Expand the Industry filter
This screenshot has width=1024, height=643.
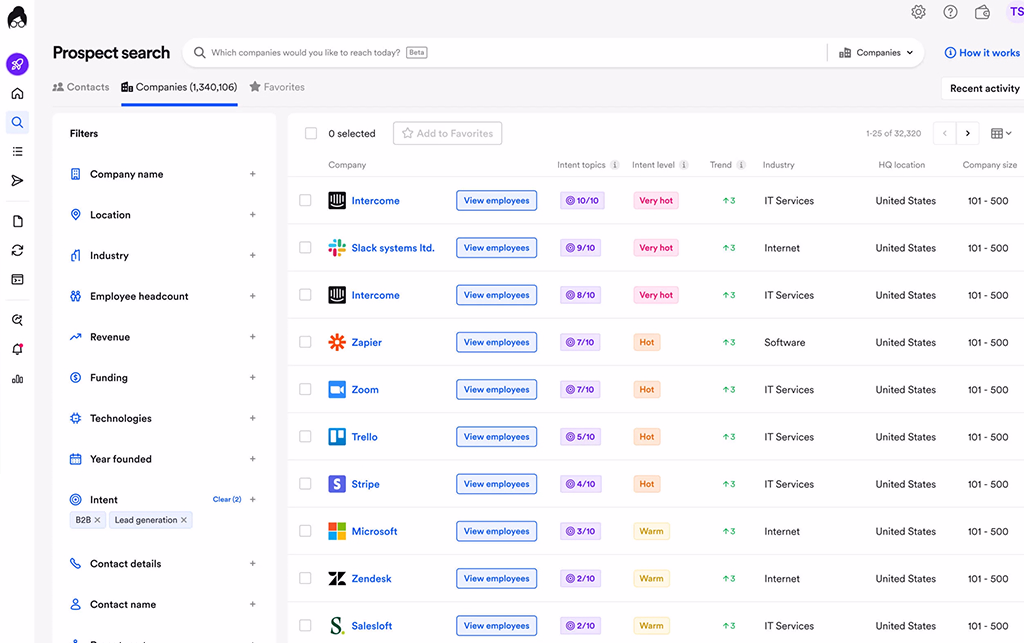(x=252, y=255)
